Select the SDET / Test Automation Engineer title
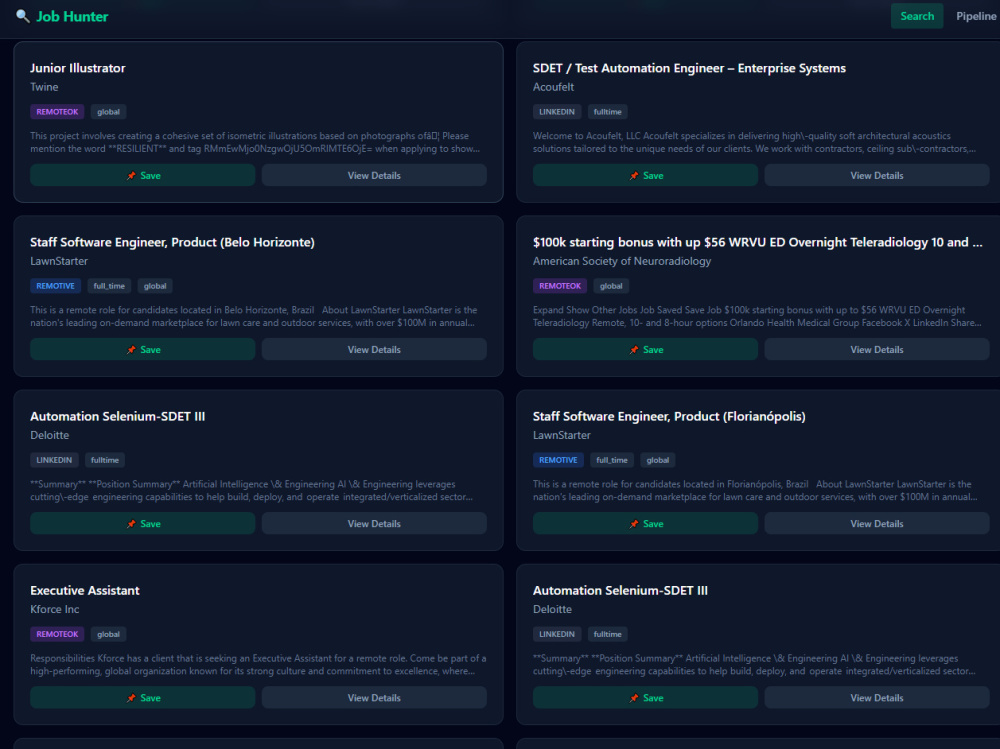1000x749 pixels. click(689, 68)
